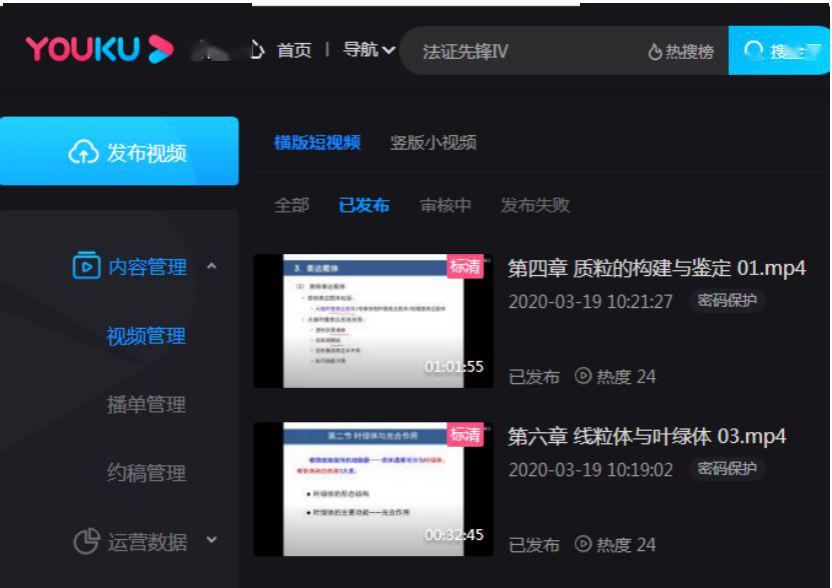Select the 发布失败 filter tab
The width and height of the screenshot is (832, 588).
(x=535, y=205)
